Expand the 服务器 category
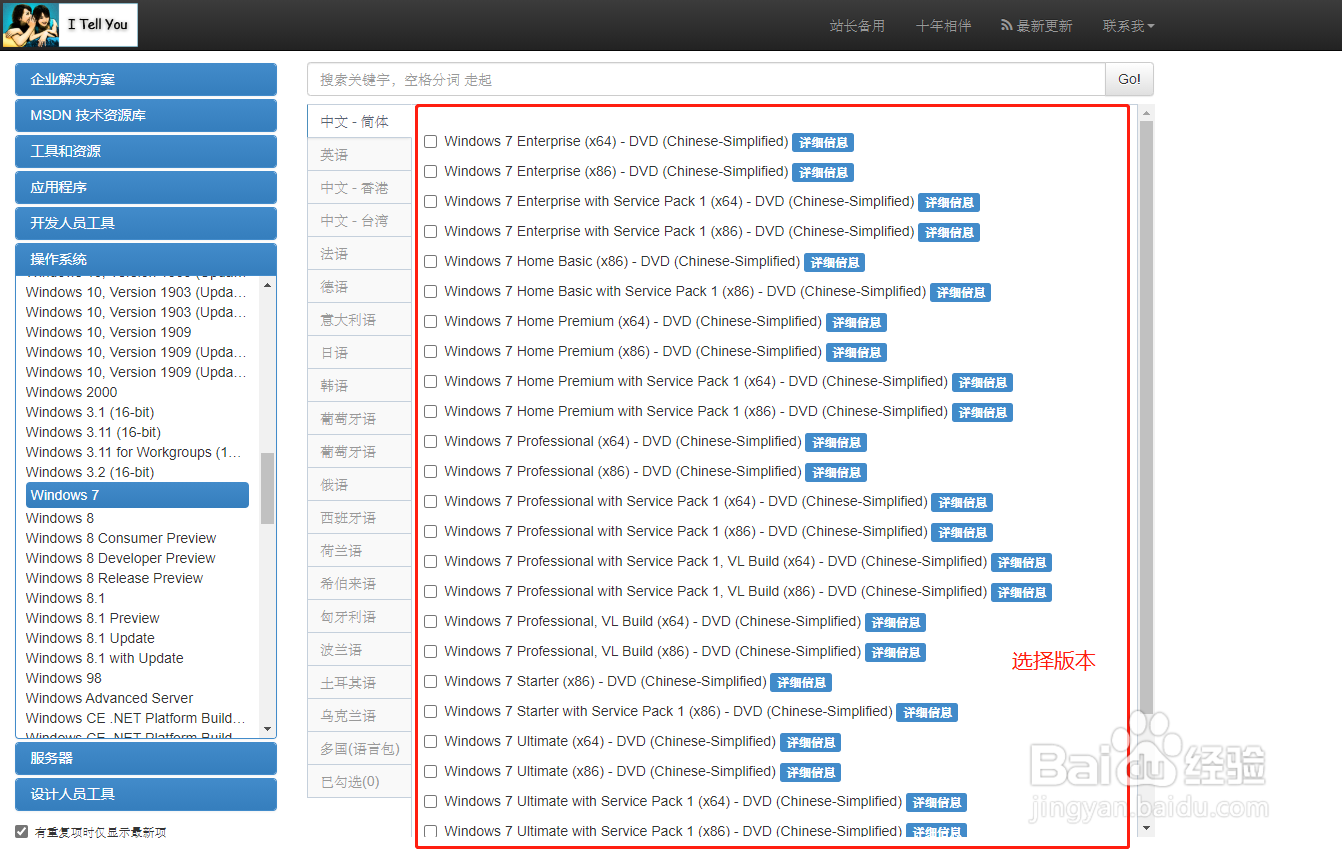Viewport: 1342px width, 853px height. [x=146, y=759]
